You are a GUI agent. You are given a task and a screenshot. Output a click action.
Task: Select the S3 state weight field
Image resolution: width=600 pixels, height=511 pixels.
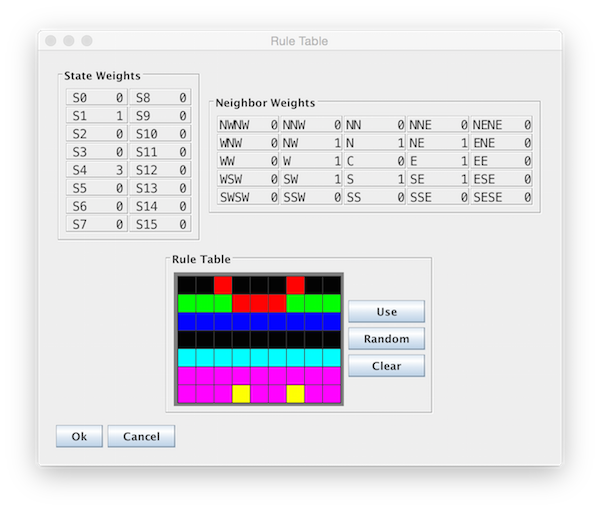(x=97, y=152)
